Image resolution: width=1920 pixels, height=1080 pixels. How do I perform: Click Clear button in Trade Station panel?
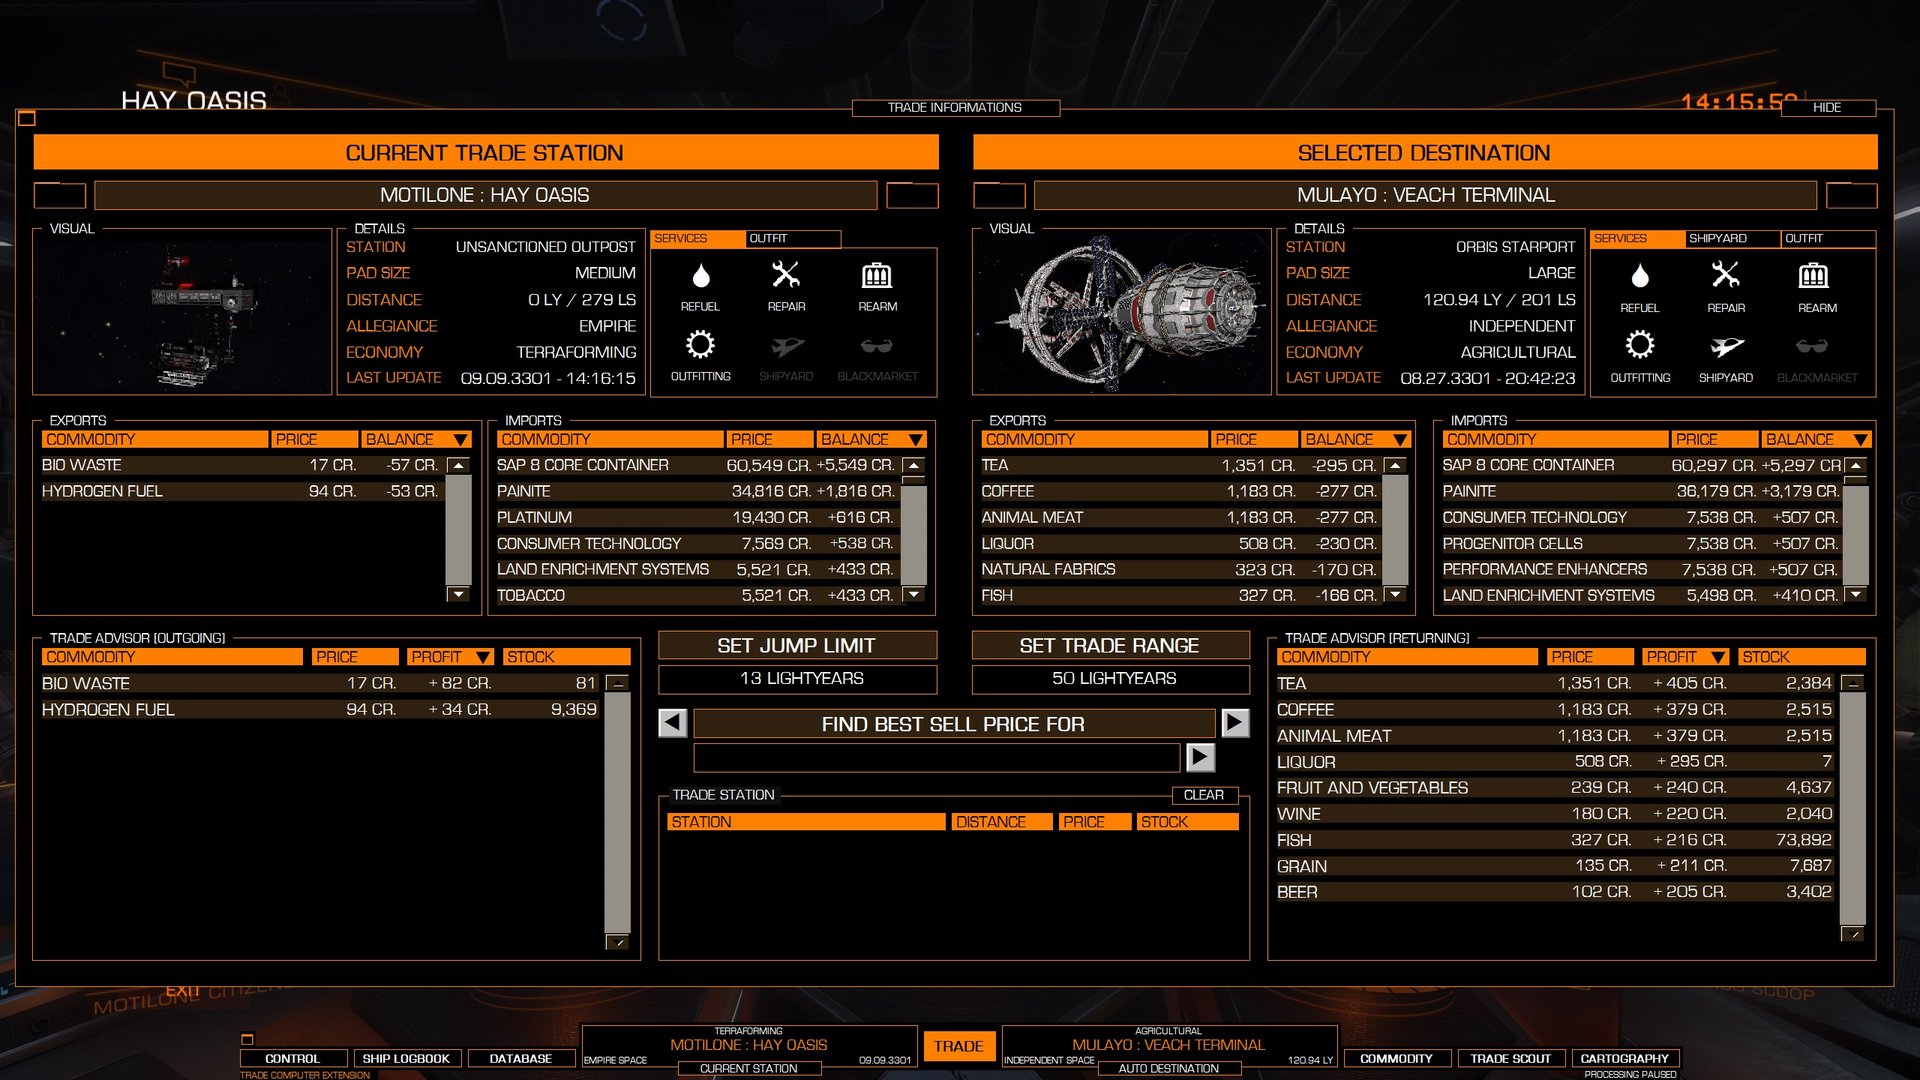[1204, 795]
